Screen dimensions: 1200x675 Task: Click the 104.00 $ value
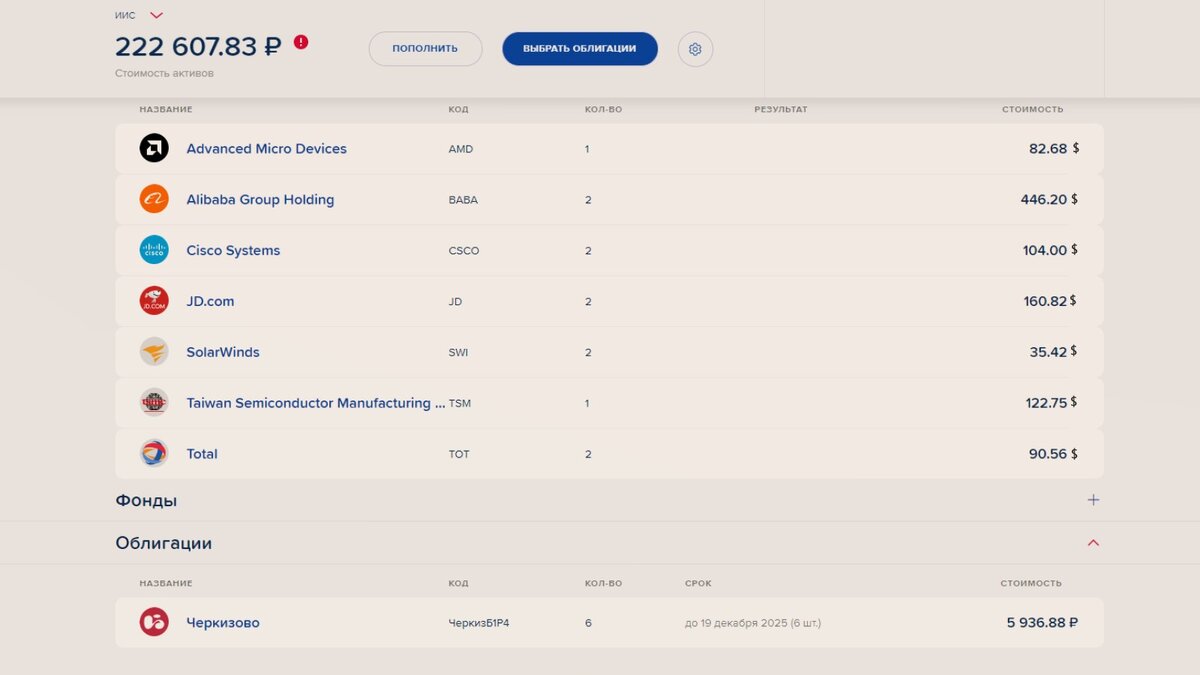point(1050,250)
